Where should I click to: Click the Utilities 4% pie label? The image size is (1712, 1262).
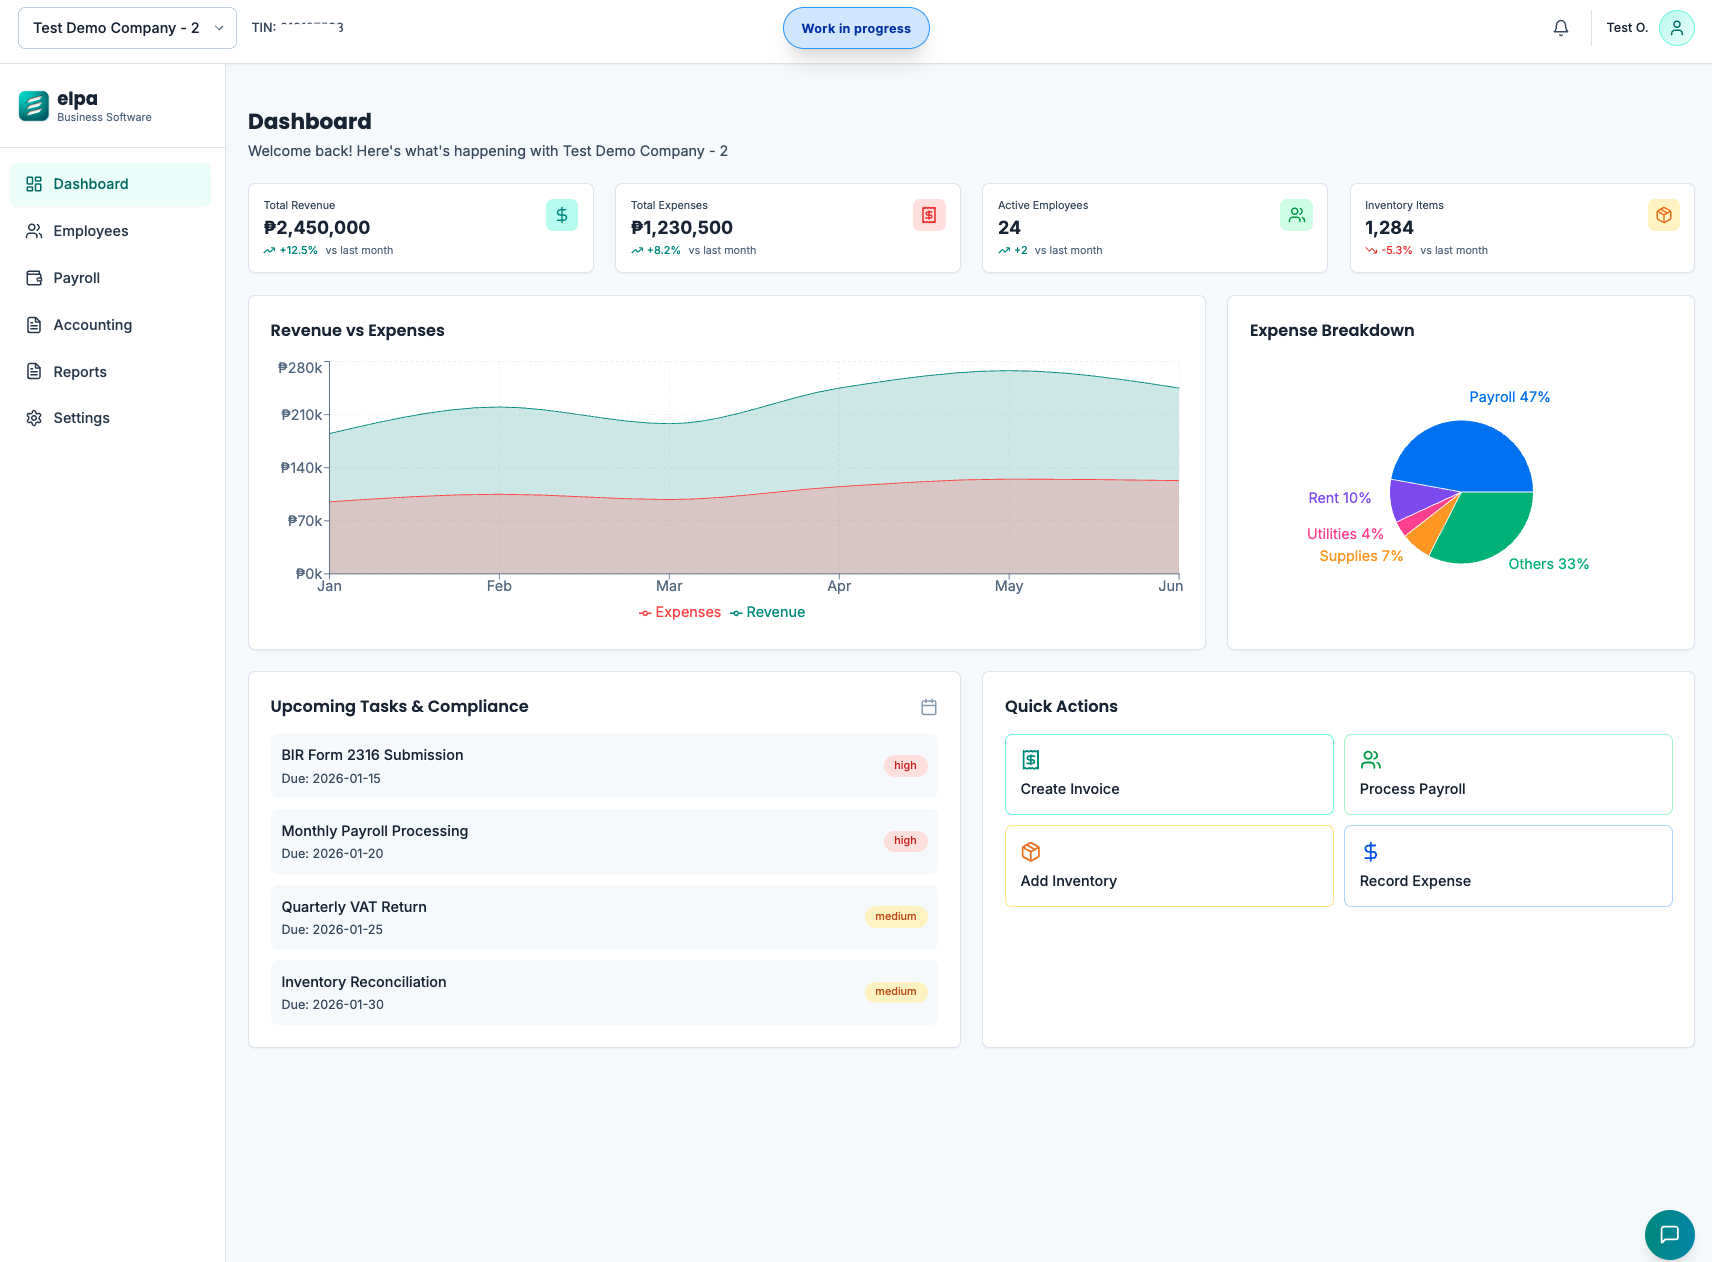(1345, 534)
